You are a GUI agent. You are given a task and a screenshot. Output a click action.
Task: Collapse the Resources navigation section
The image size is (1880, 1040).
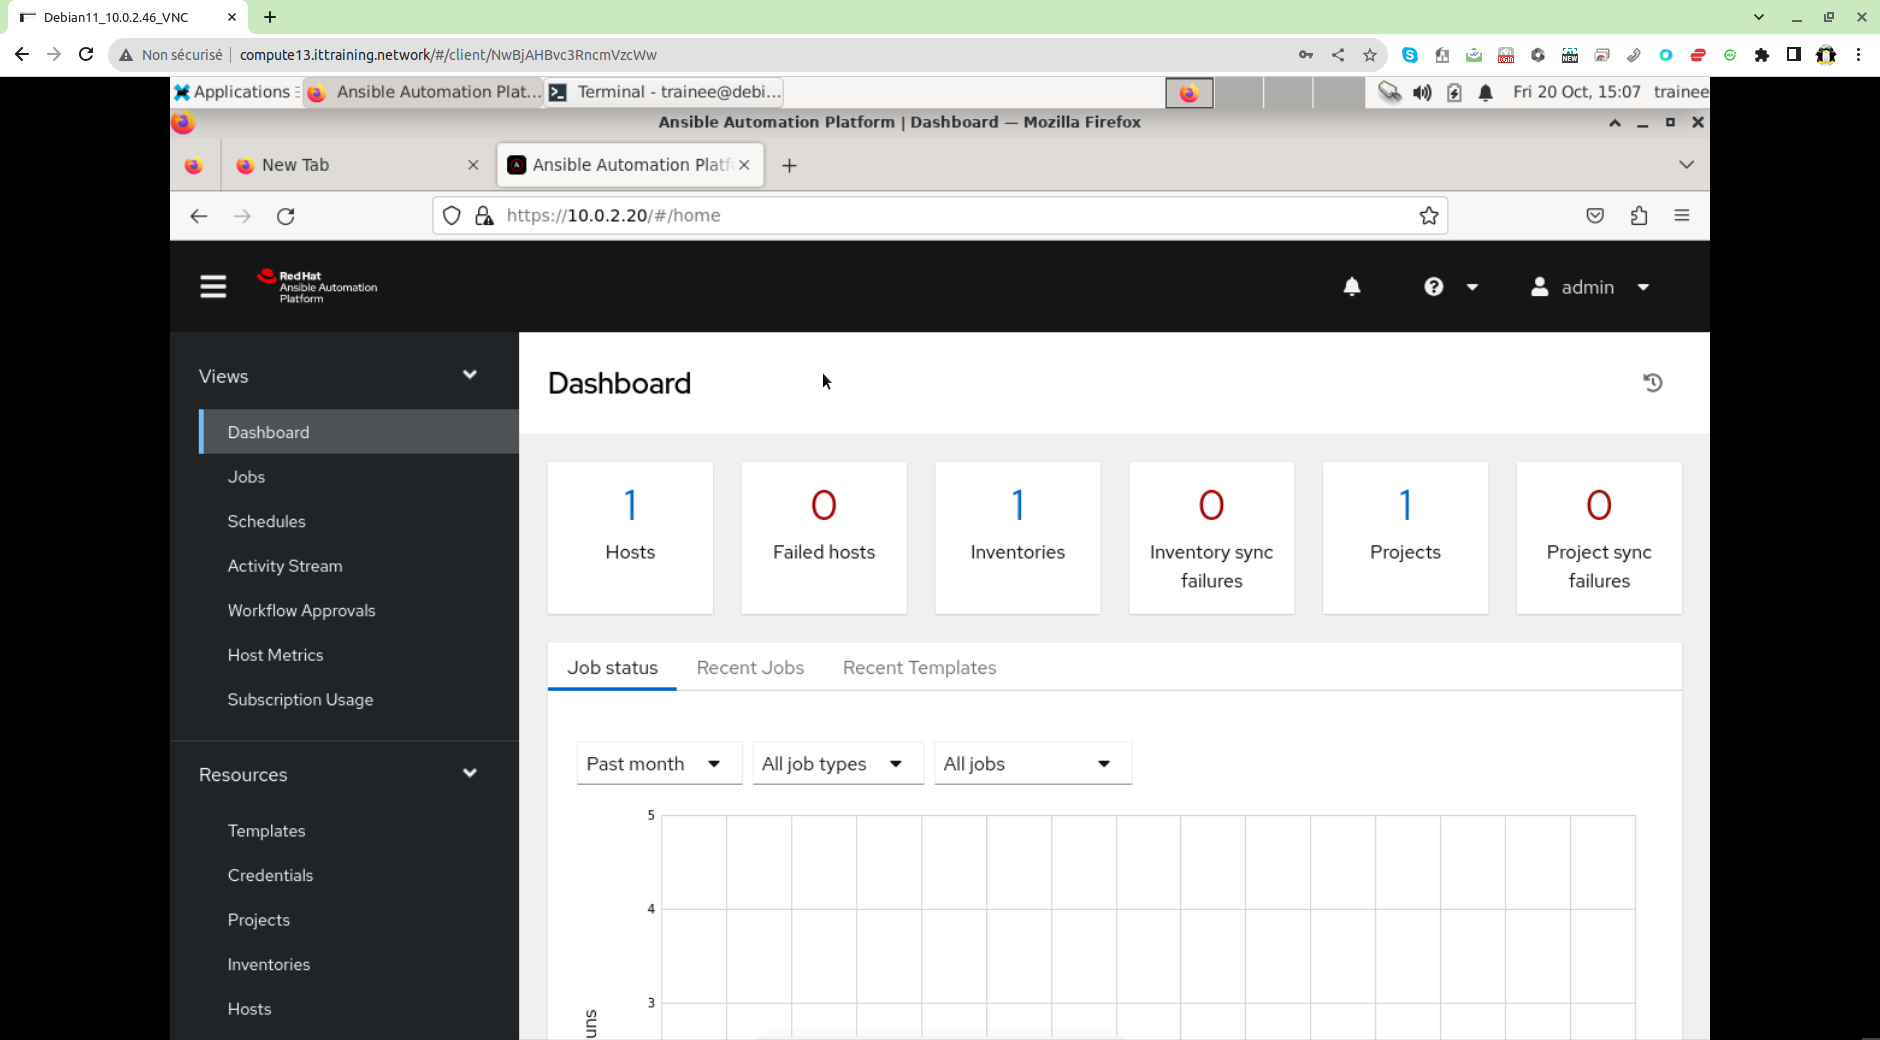click(x=470, y=773)
